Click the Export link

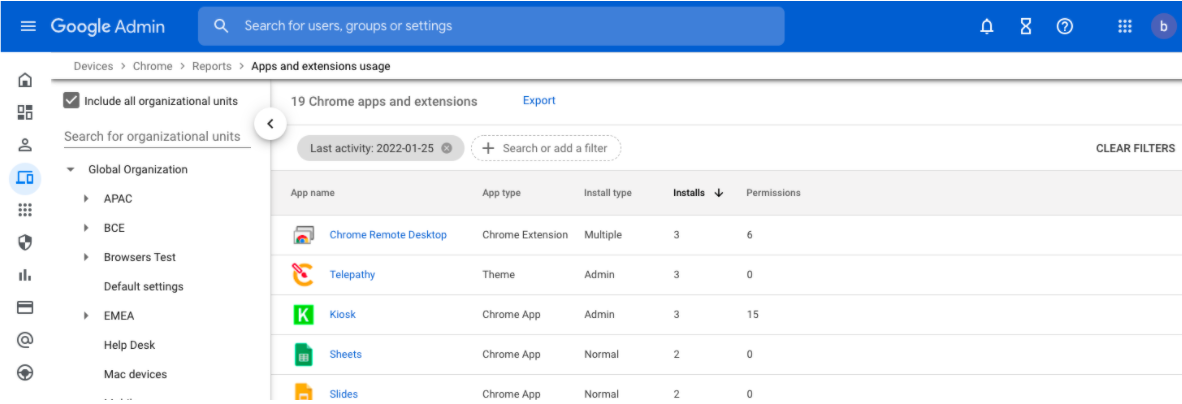[x=539, y=101]
